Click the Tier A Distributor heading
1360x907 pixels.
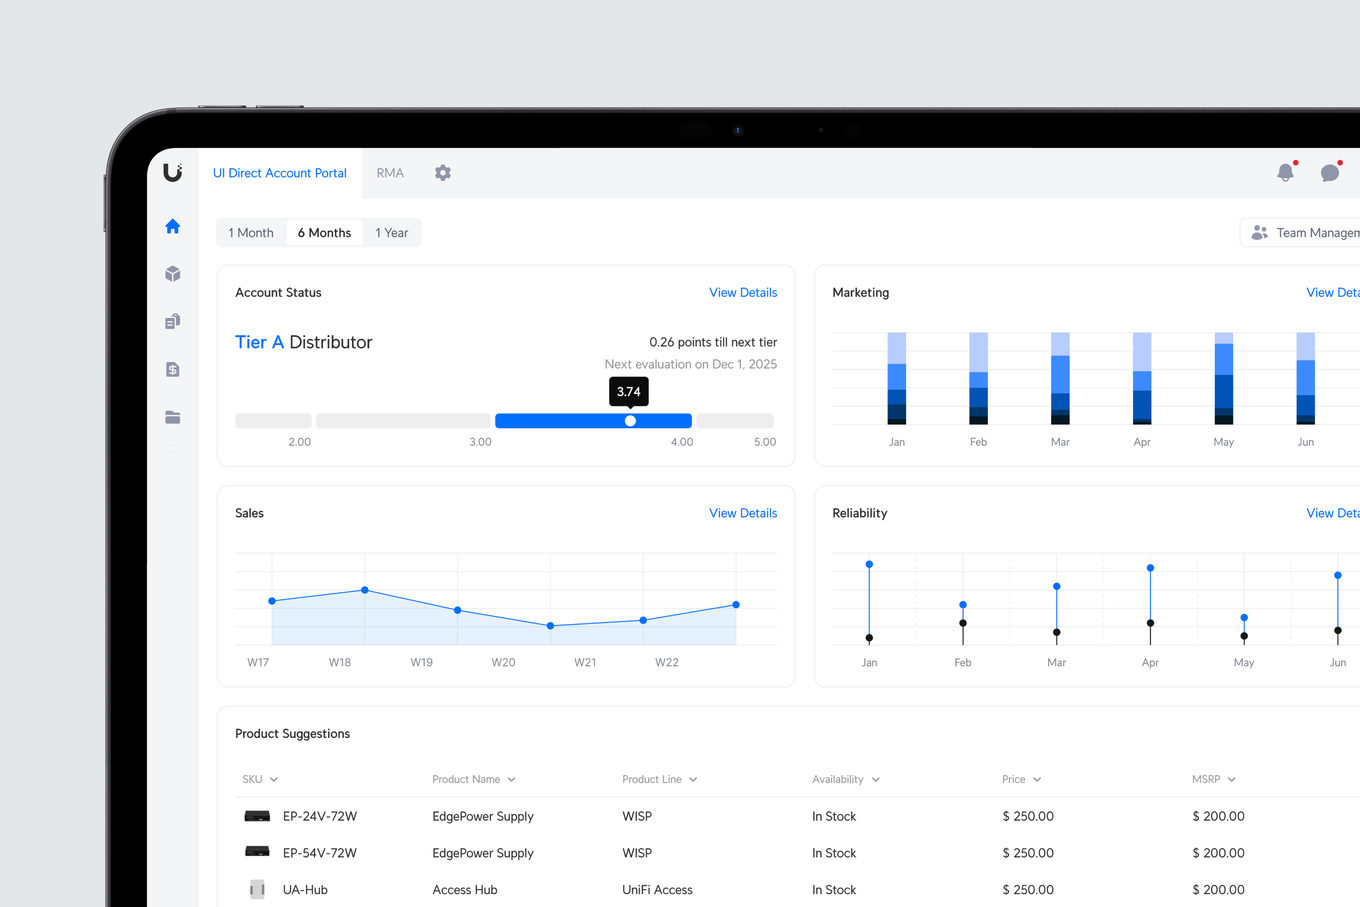tap(304, 342)
